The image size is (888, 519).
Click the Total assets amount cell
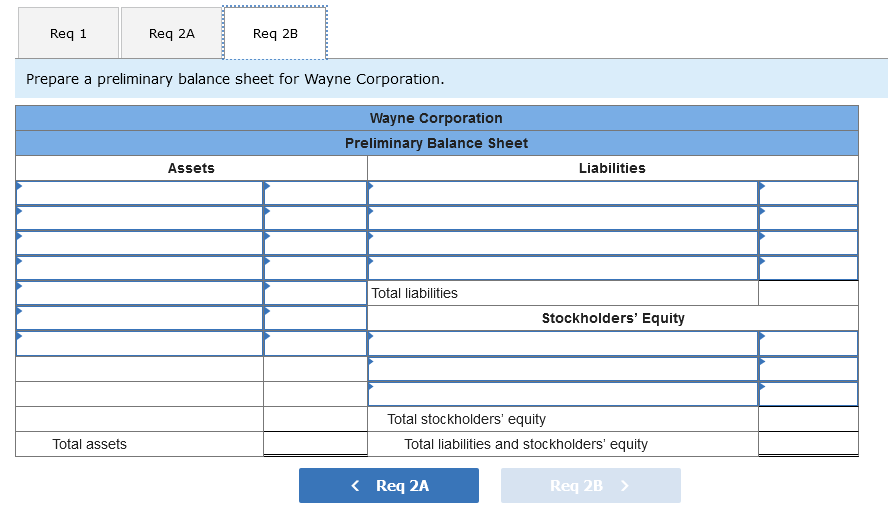tap(315, 444)
